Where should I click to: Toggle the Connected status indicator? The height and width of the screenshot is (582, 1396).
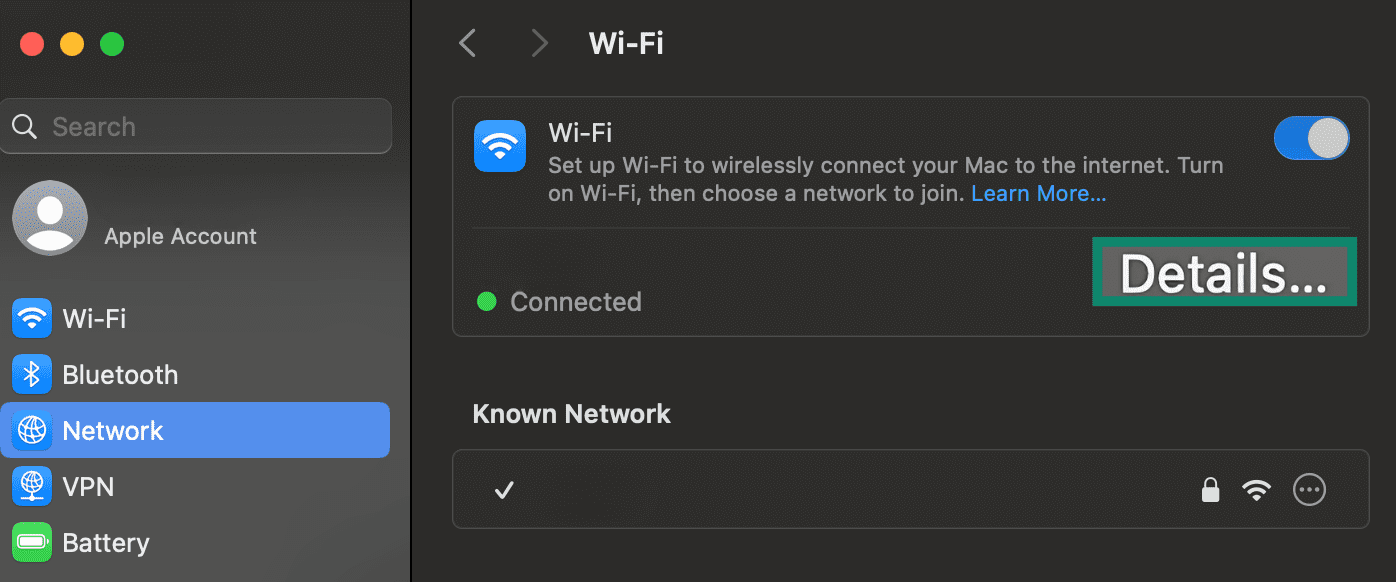pos(487,301)
